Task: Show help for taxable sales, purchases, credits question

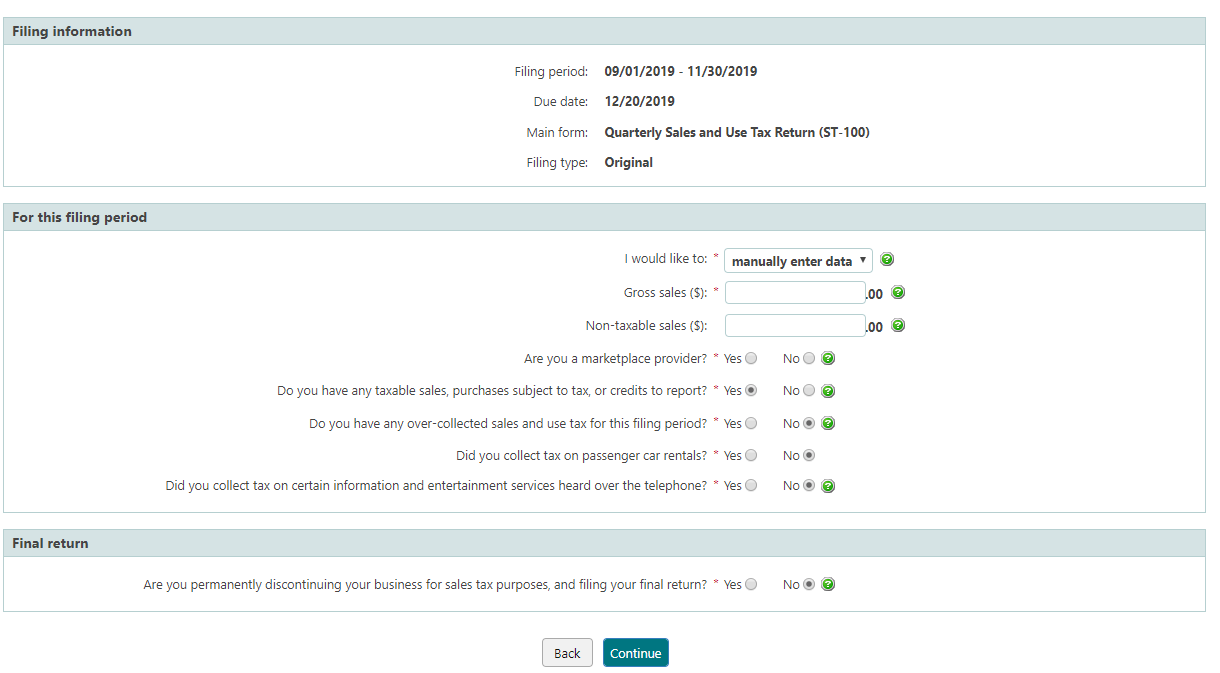Action: tap(828, 391)
